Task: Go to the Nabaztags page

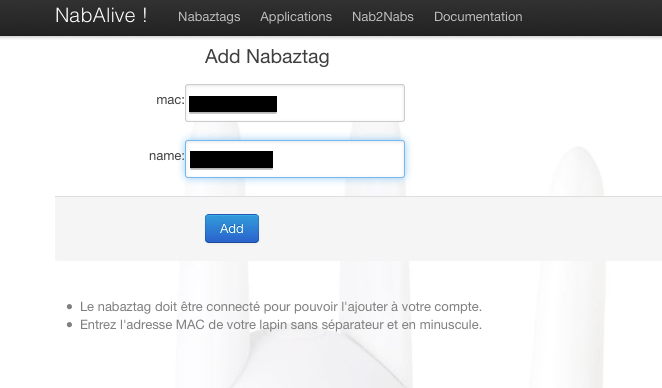Action: [x=209, y=16]
